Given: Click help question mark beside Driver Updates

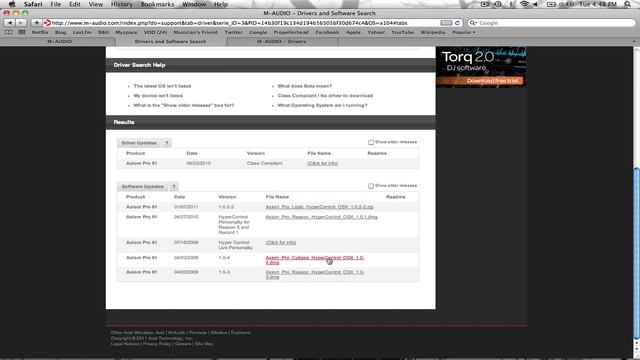Looking at the screenshot, I should pyautogui.click(x=167, y=143).
